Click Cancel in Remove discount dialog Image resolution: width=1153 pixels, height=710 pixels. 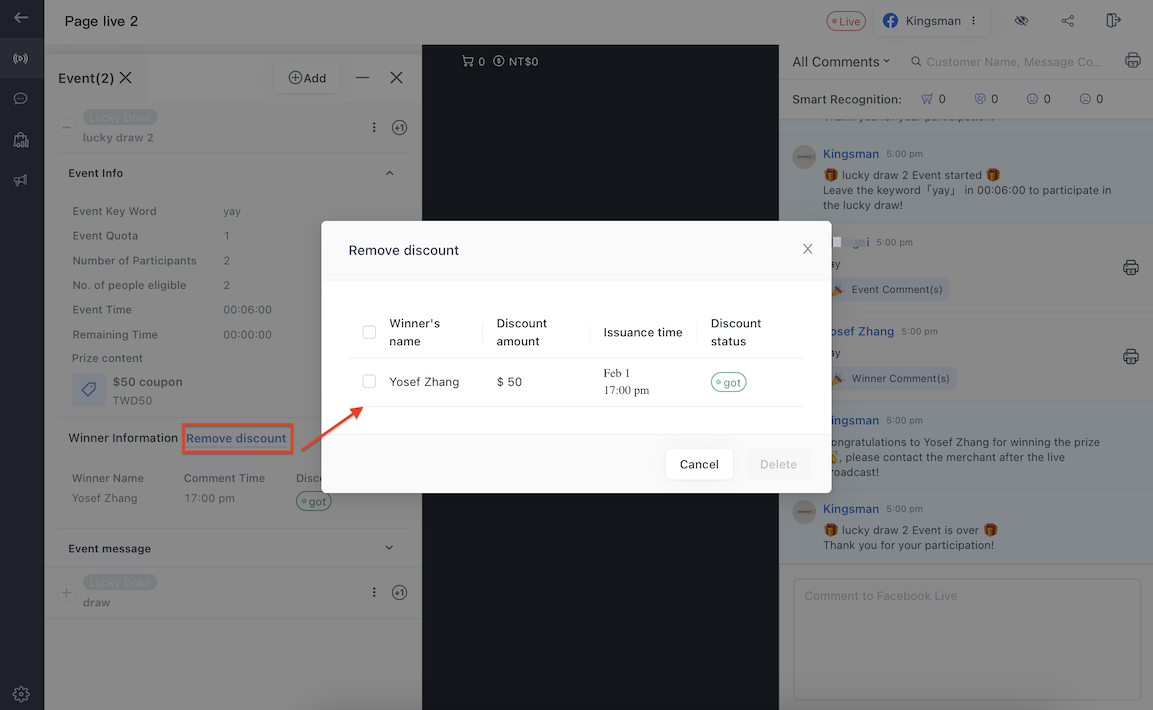(699, 465)
